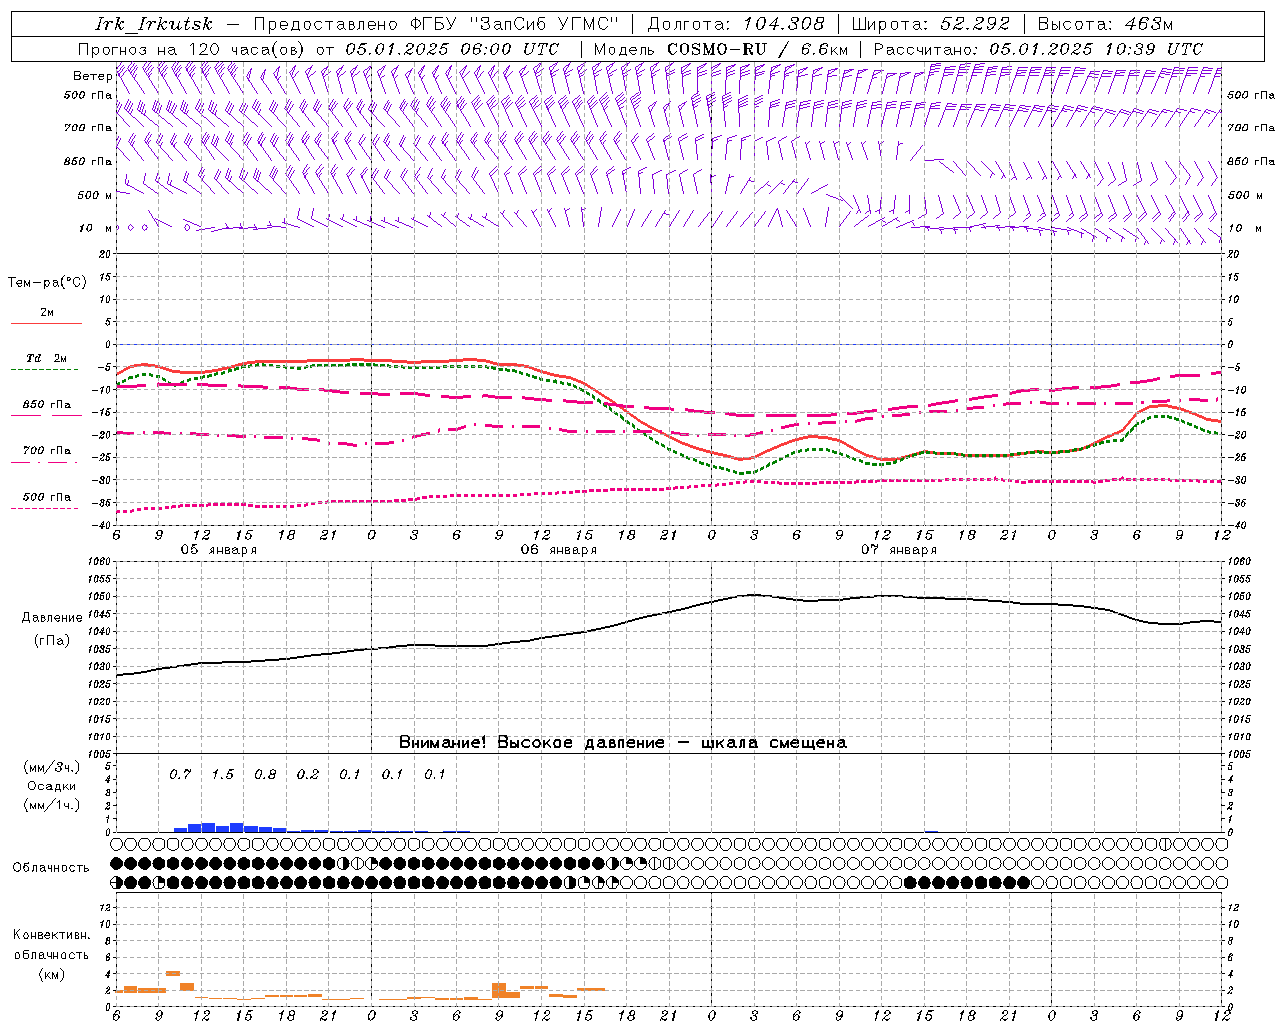
Task: Click the 700 гПа temperature legend entry
Action: point(46,451)
